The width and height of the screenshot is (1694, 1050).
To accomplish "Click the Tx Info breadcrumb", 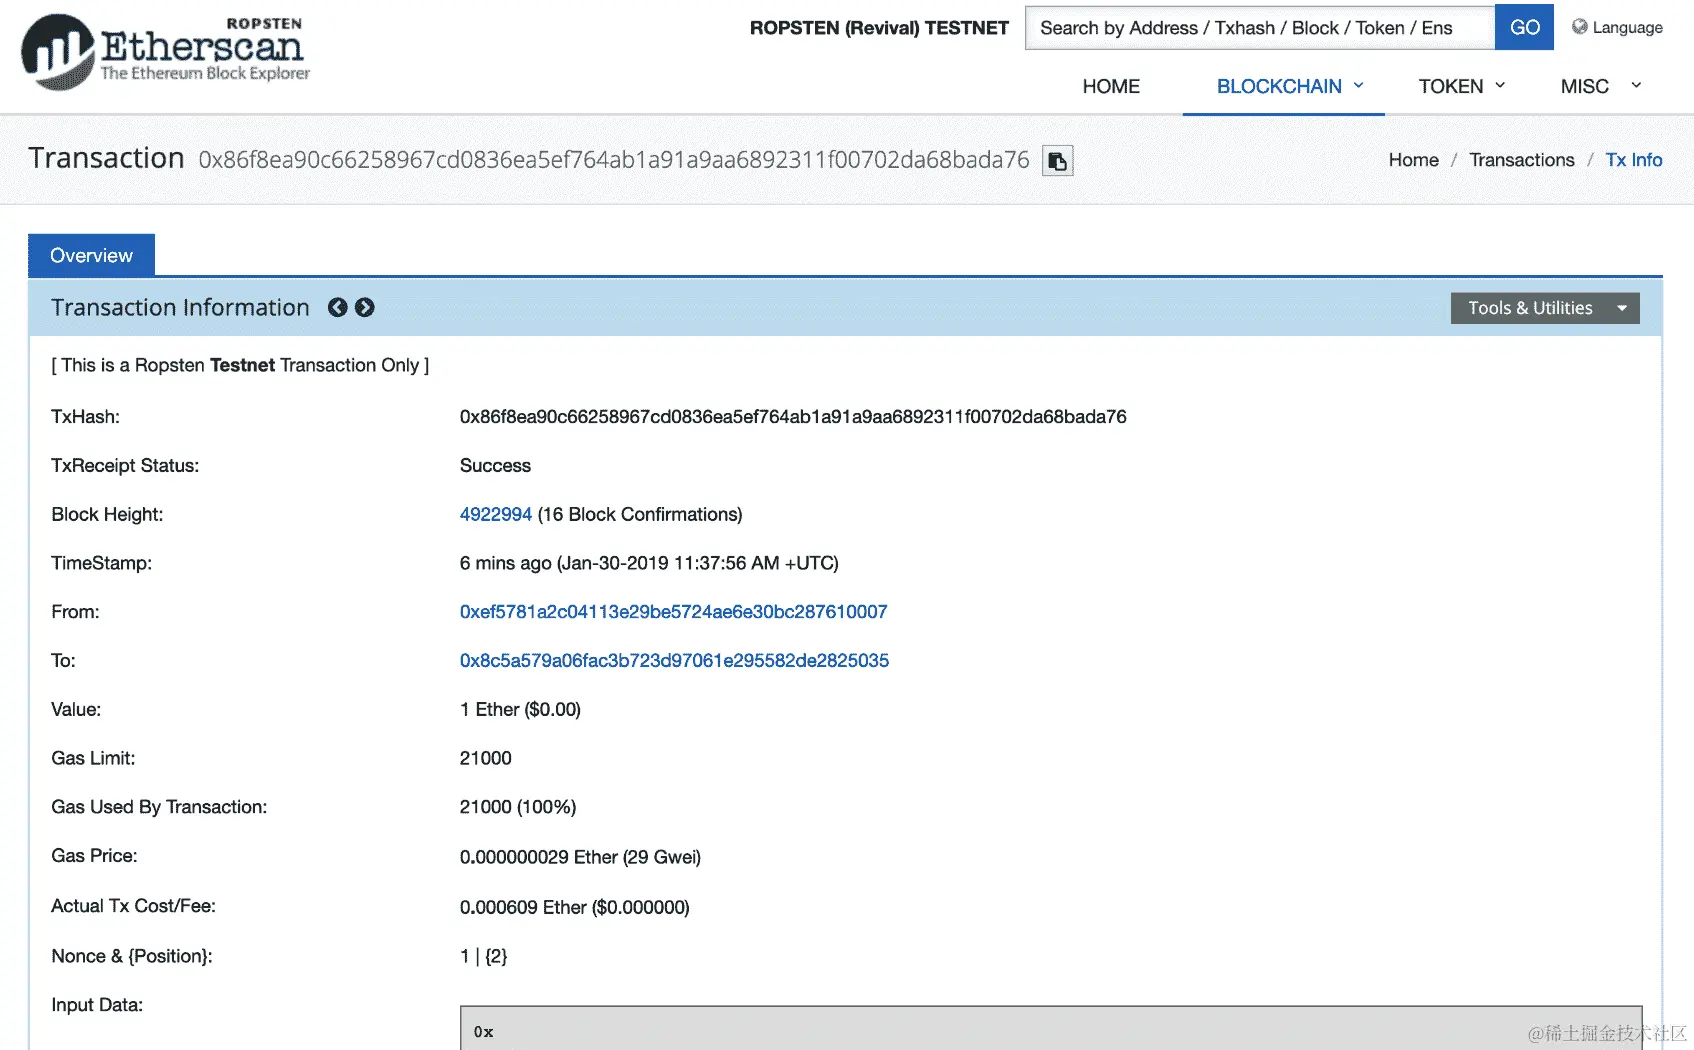I will 1634,160.
